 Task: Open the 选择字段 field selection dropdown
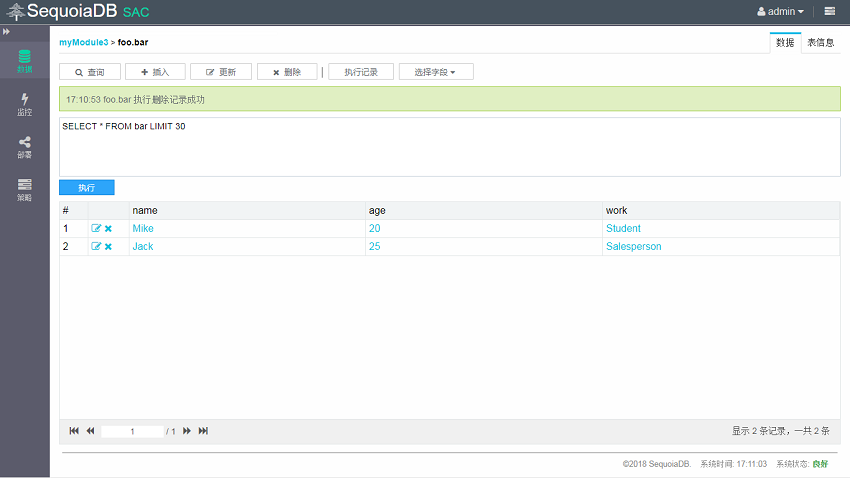point(435,72)
